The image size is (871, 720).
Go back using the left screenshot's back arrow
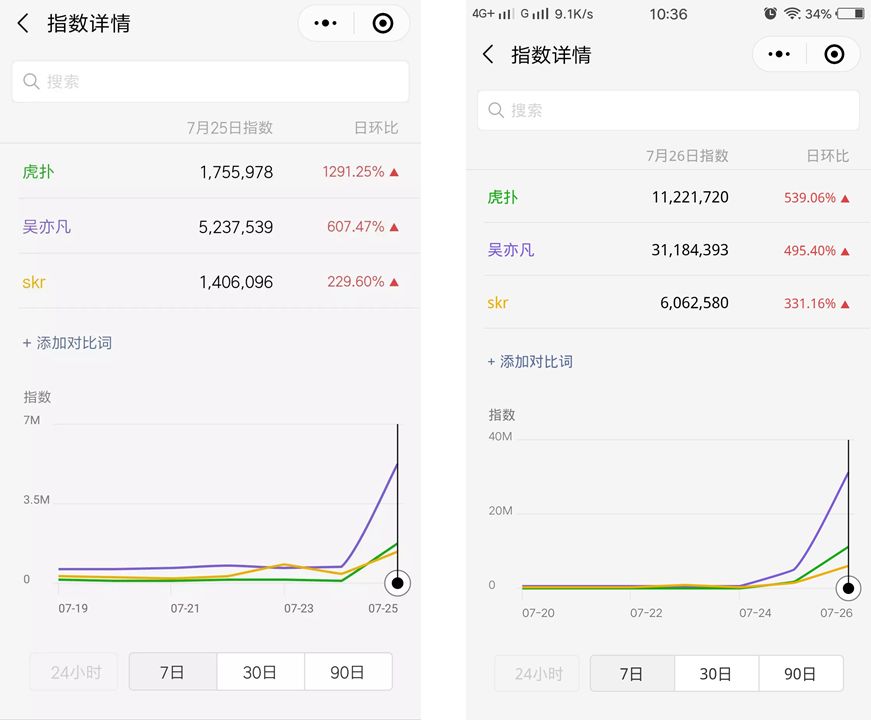[23, 23]
